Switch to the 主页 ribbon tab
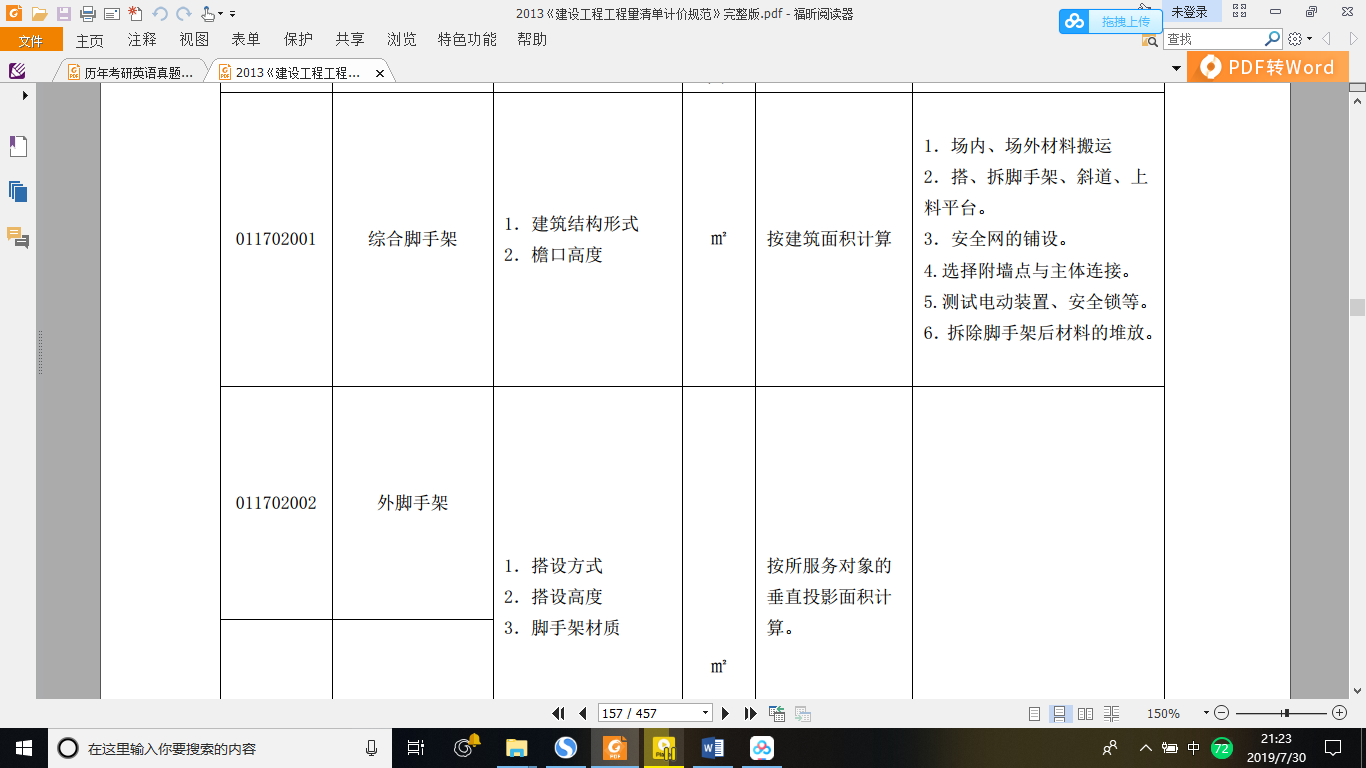This screenshot has height=768, width=1366. 90,40
